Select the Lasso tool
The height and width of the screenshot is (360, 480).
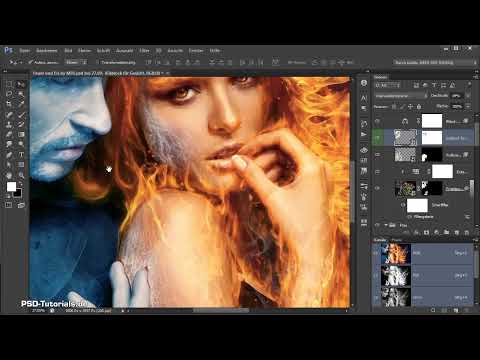tap(9, 94)
